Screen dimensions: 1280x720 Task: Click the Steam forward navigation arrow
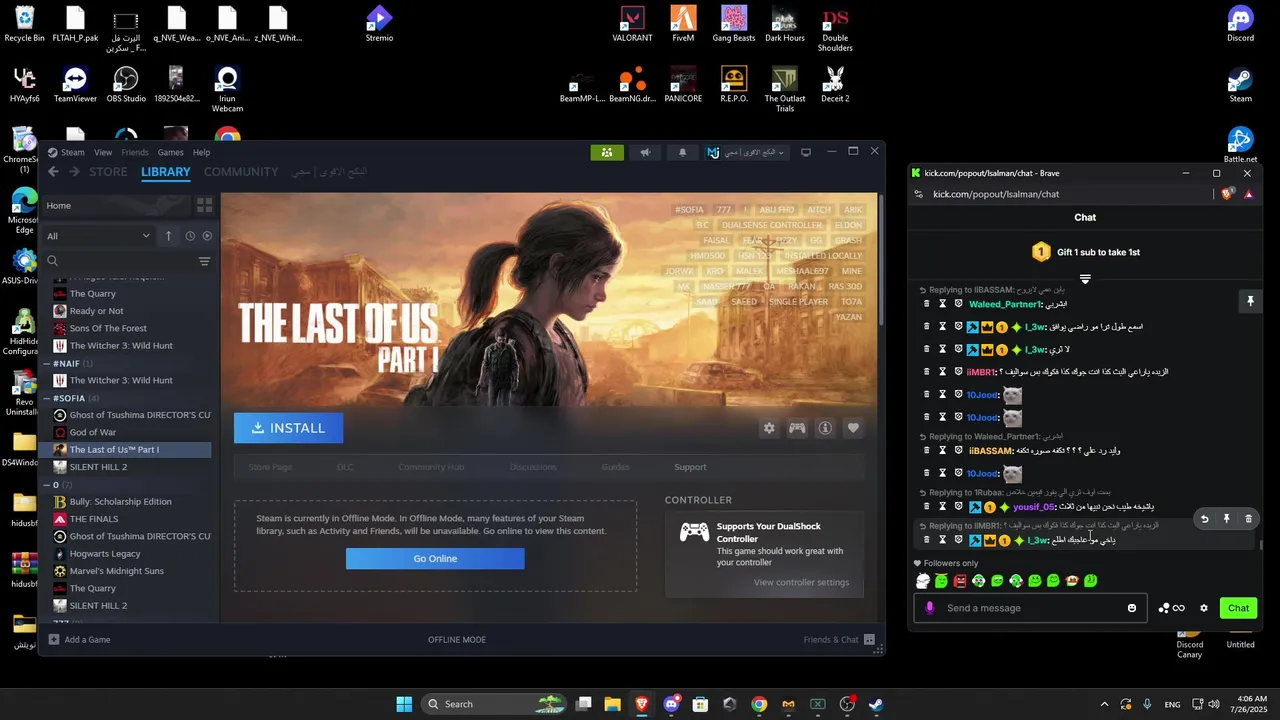click(74, 172)
